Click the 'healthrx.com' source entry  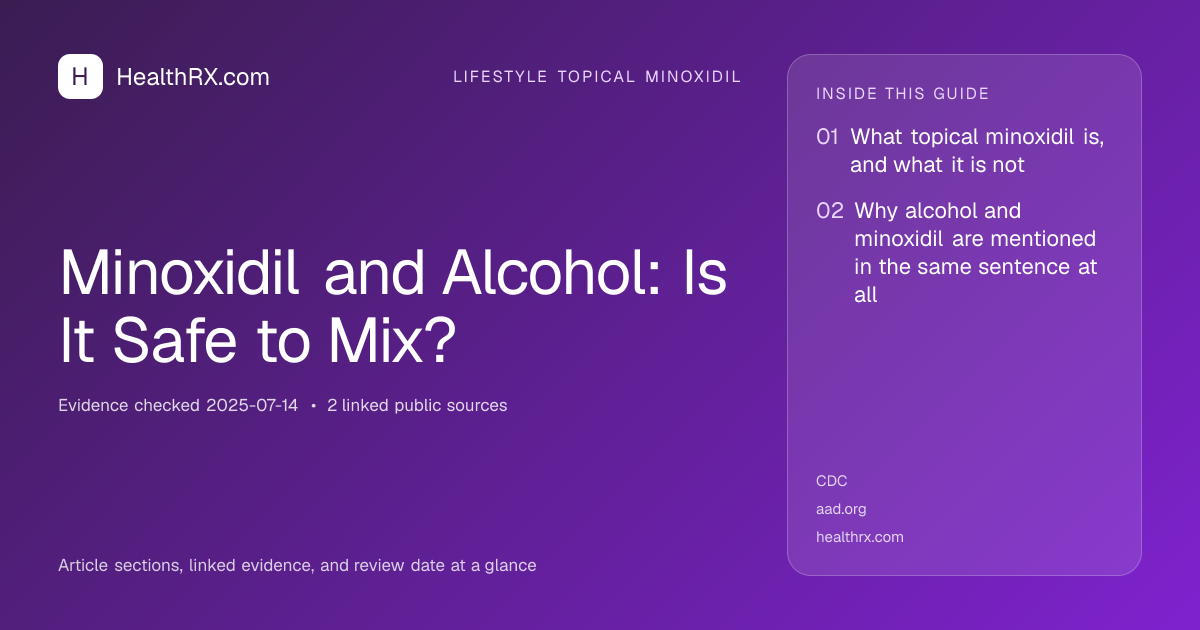860,537
